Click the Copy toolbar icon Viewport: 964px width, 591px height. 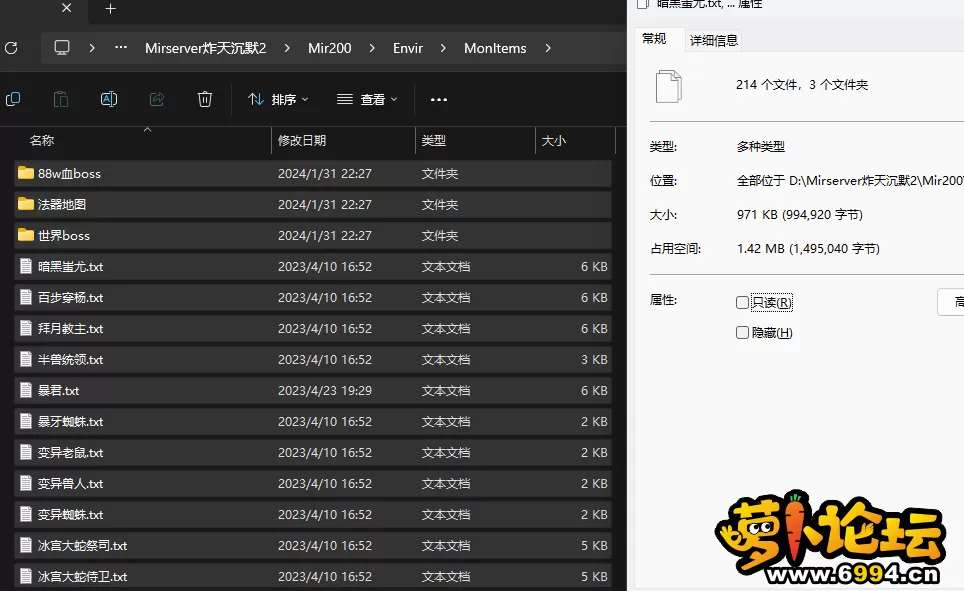coord(13,99)
